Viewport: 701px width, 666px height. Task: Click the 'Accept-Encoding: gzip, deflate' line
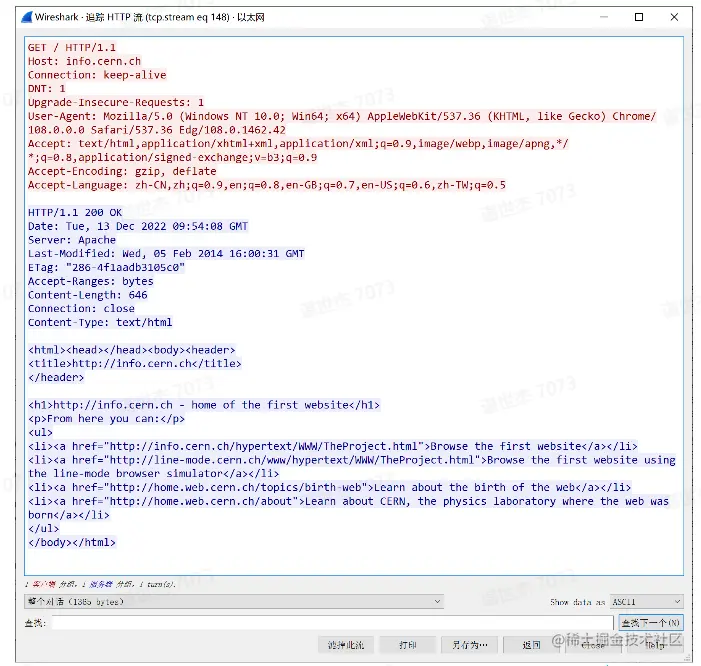[122, 171]
